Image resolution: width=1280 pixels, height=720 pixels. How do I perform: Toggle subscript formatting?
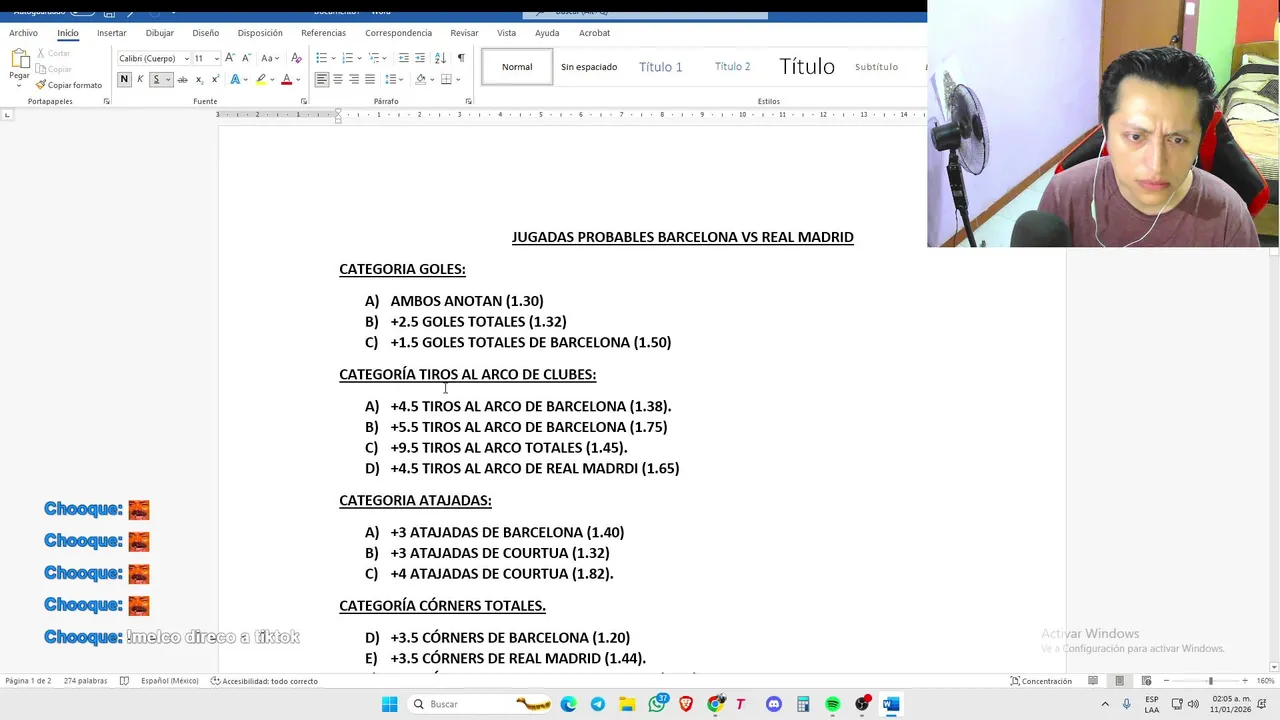tap(199, 79)
